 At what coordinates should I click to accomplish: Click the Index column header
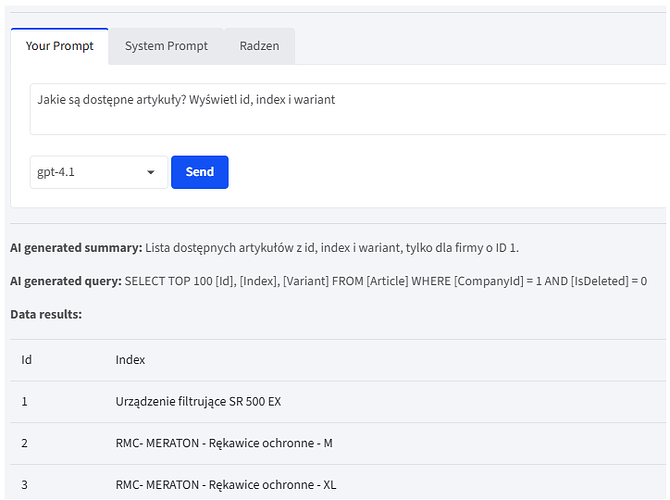[x=130, y=359]
